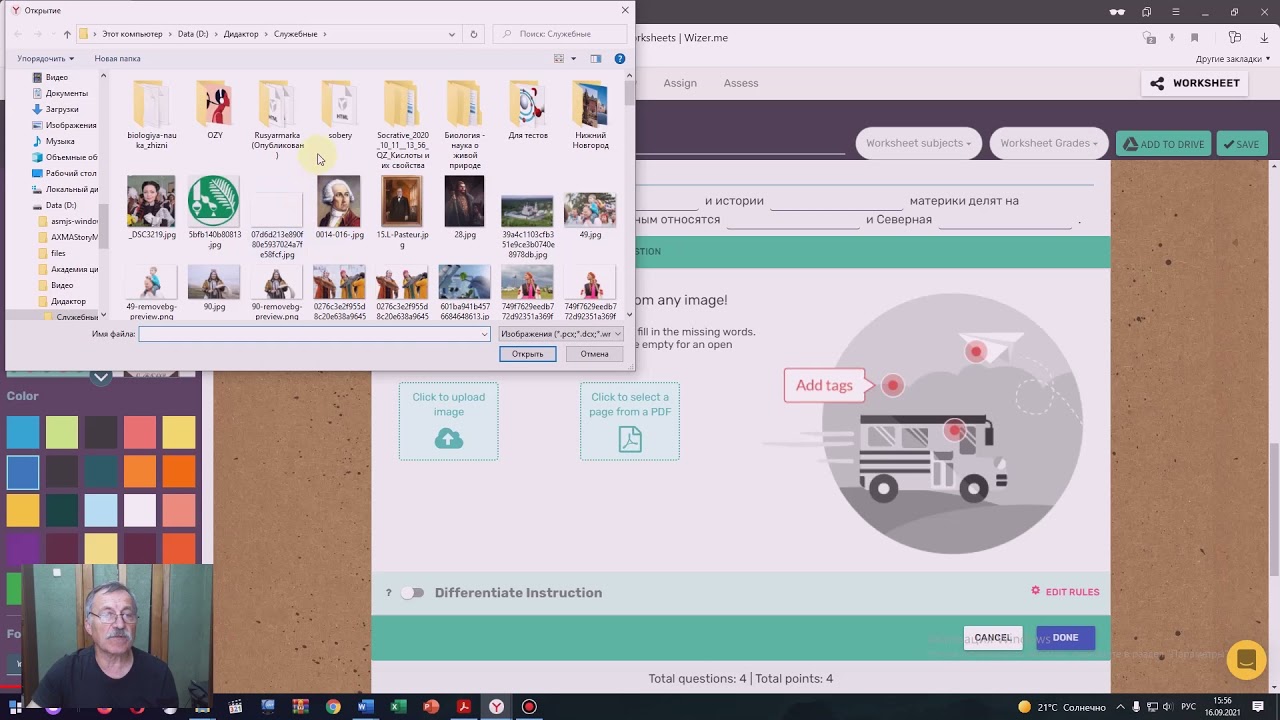1280x720 pixels.
Task: Open the Worksheet subjects dropdown
Action: (918, 143)
